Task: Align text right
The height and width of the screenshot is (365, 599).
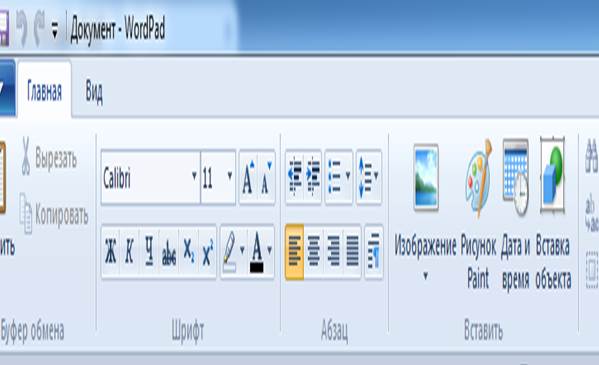Action: pos(333,251)
